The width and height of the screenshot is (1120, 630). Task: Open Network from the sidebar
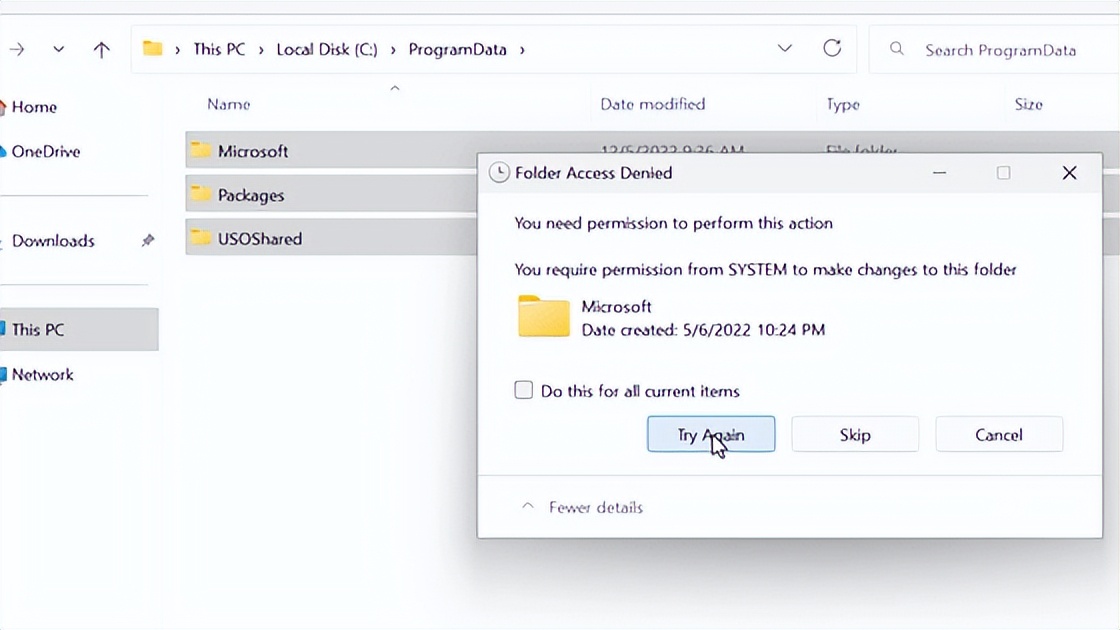[46, 375]
